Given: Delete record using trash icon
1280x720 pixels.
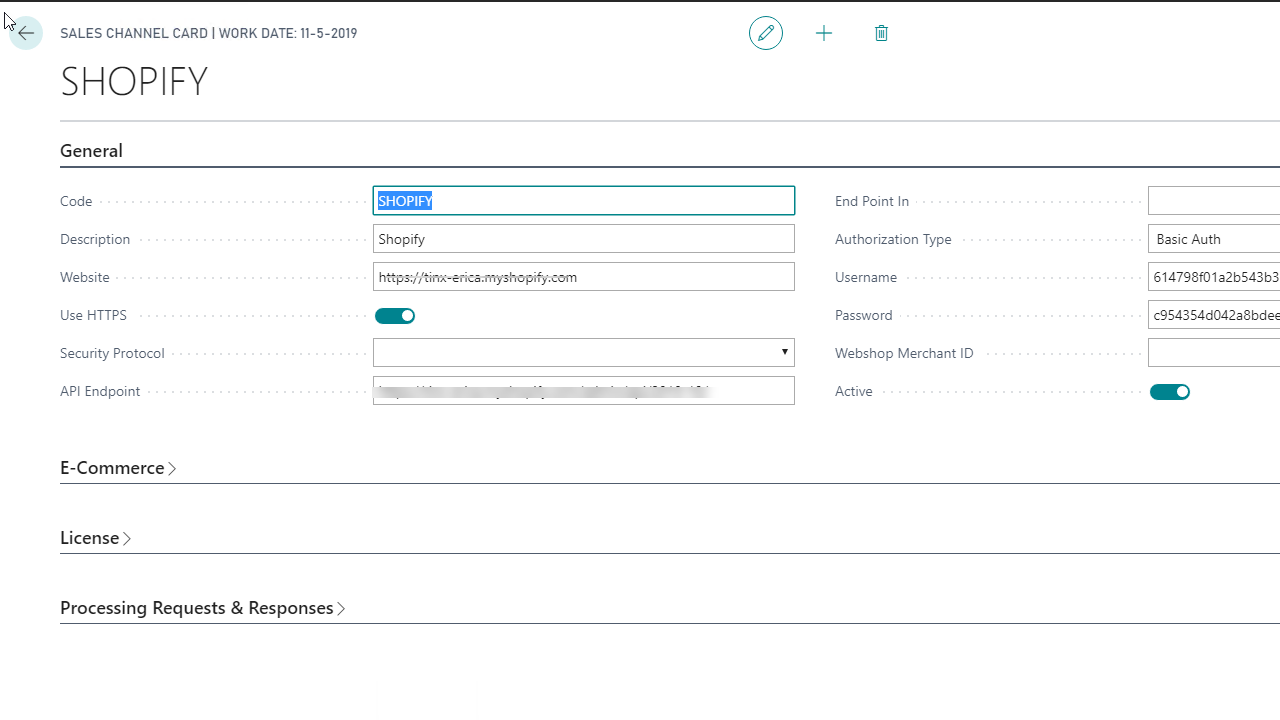Looking at the screenshot, I should click(881, 33).
